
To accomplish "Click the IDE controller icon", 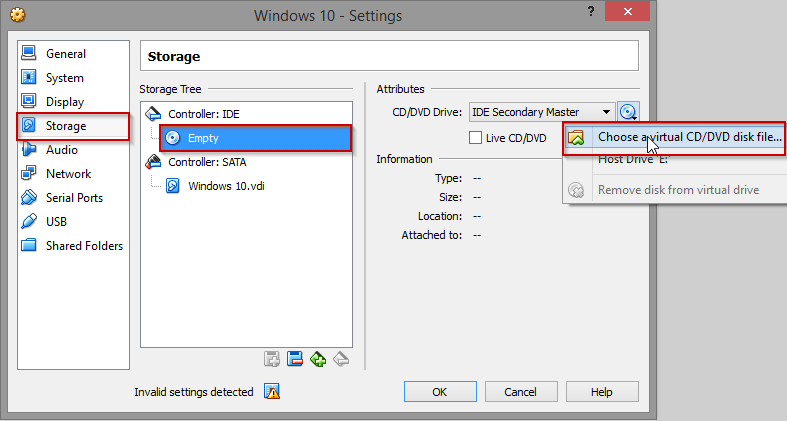I will coord(153,114).
